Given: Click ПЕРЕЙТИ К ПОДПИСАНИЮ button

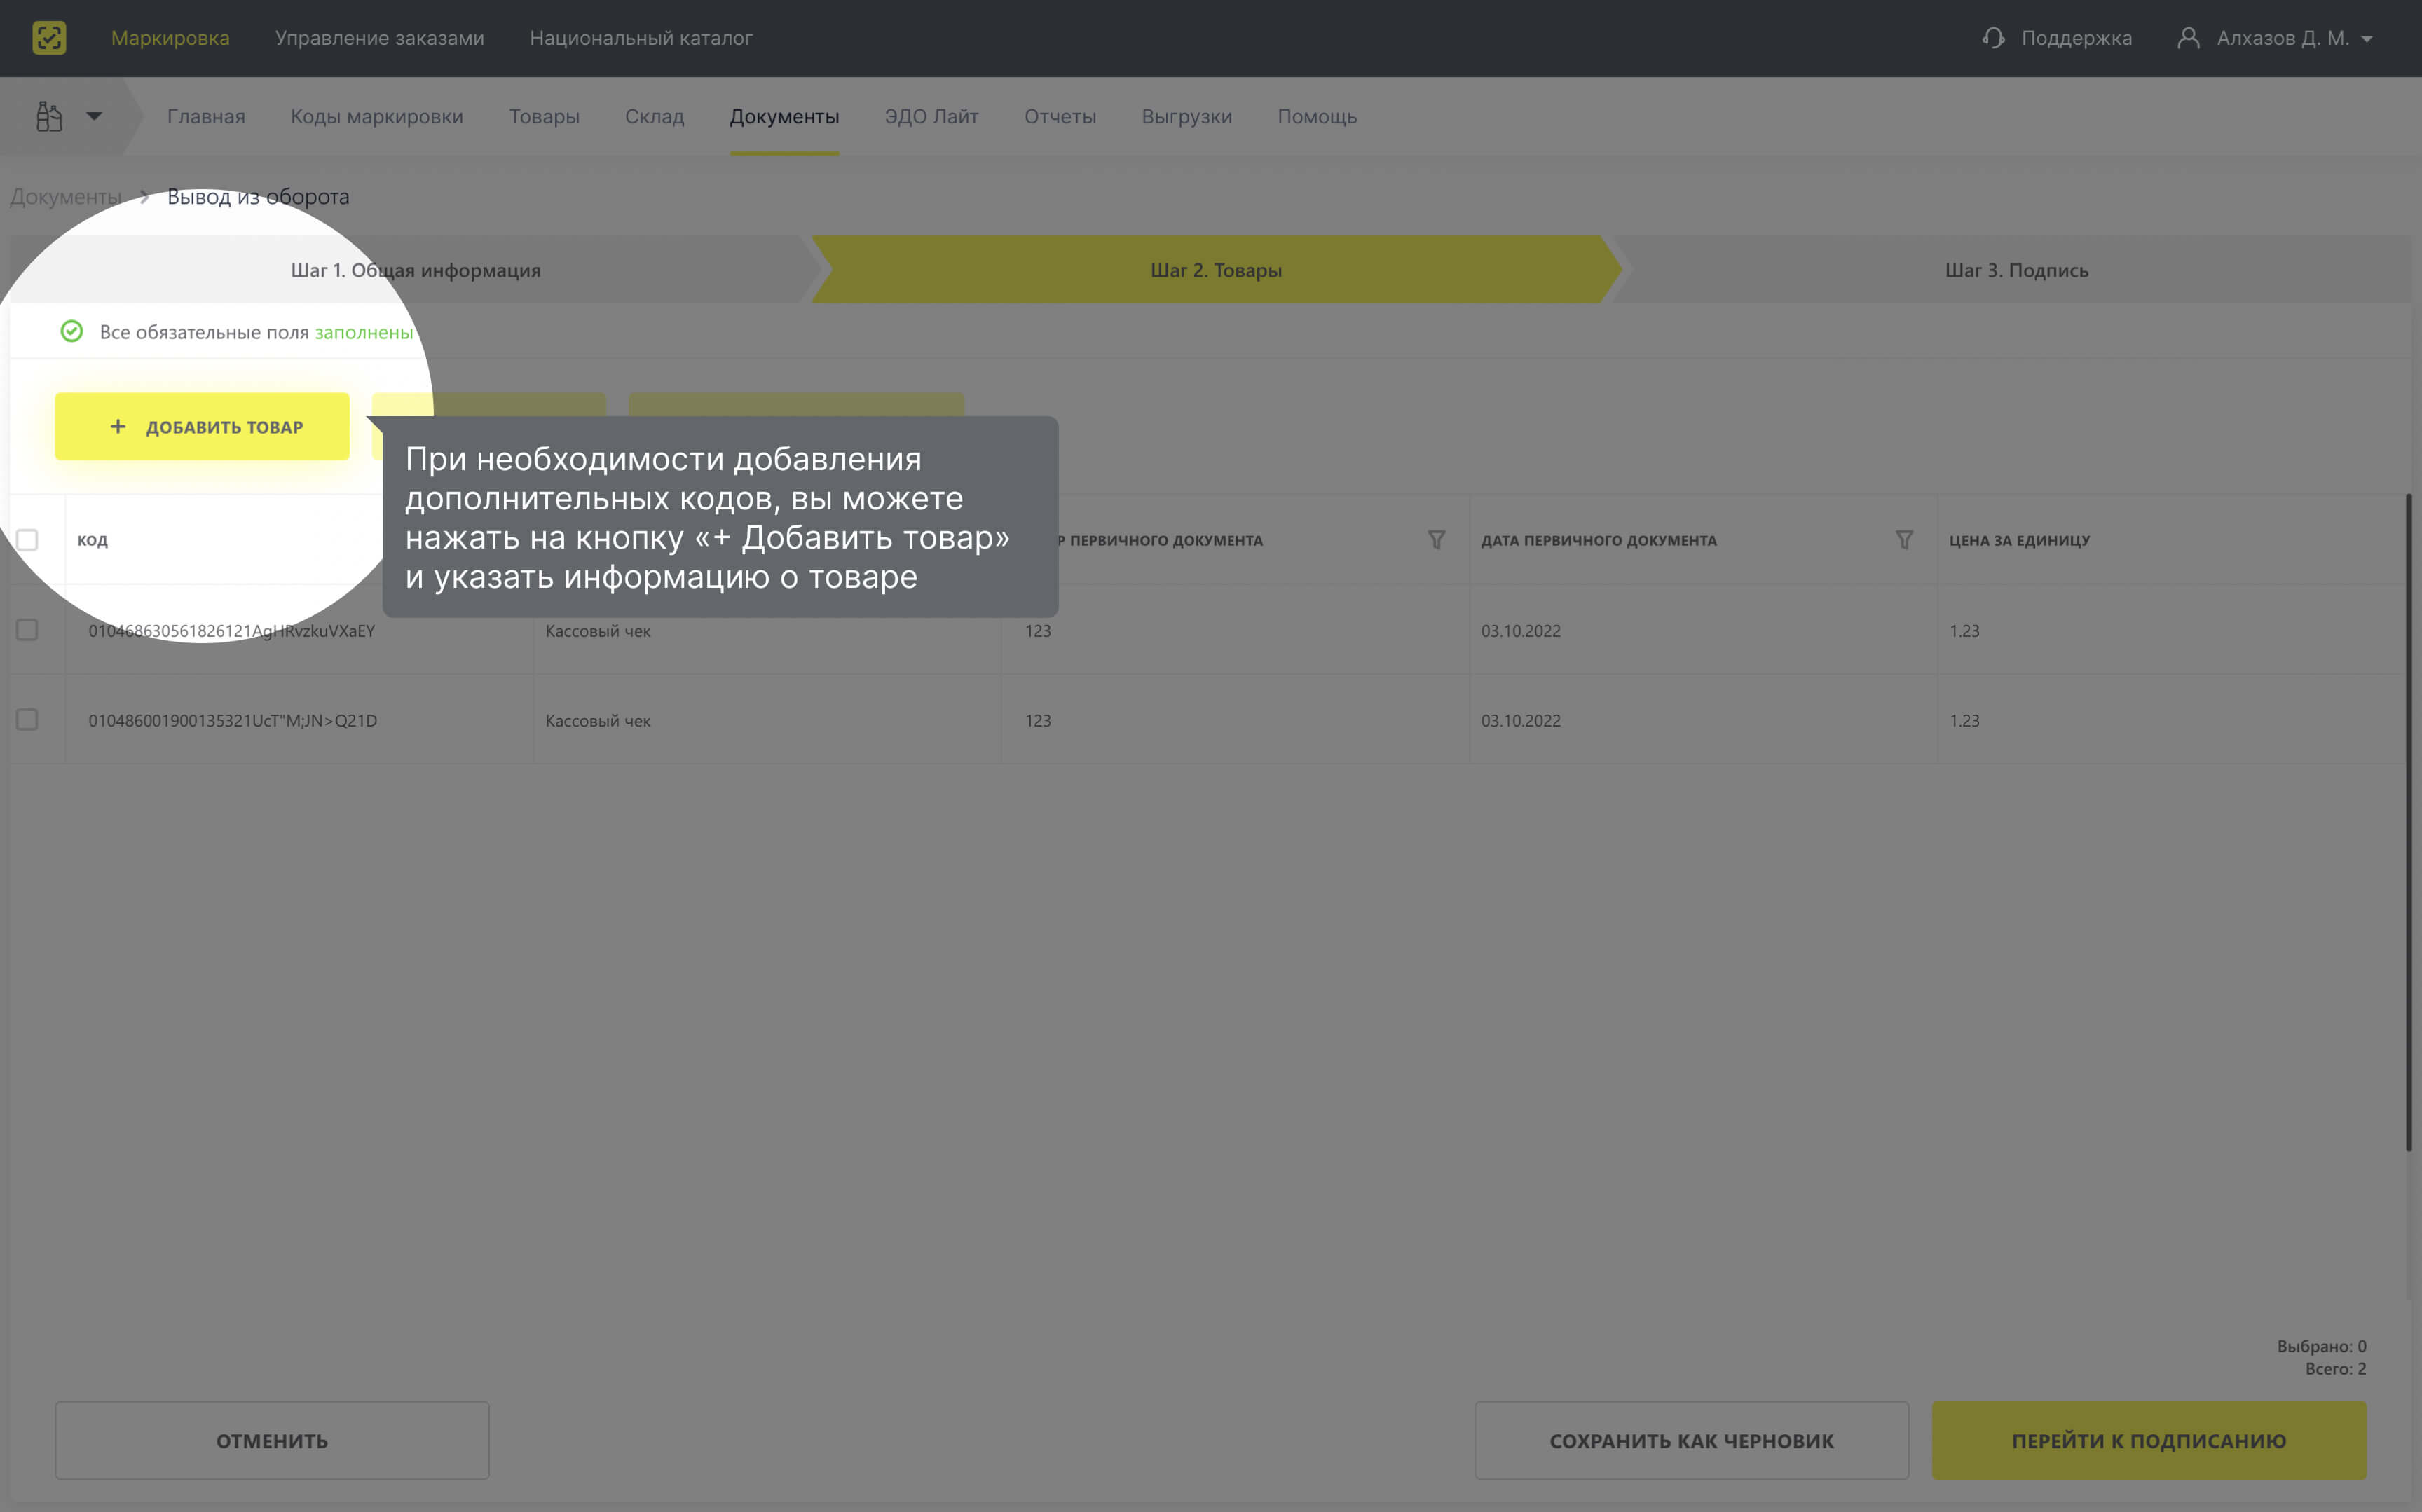Looking at the screenshot, I should [x=2149, y=1440].
